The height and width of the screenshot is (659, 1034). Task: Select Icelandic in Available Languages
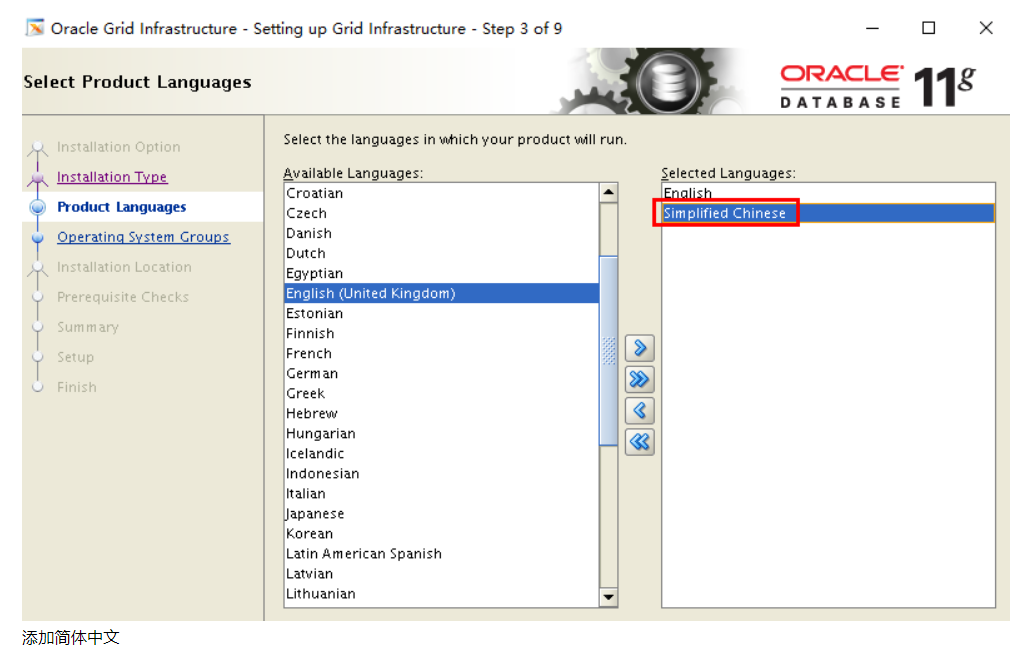click(441, 453)
